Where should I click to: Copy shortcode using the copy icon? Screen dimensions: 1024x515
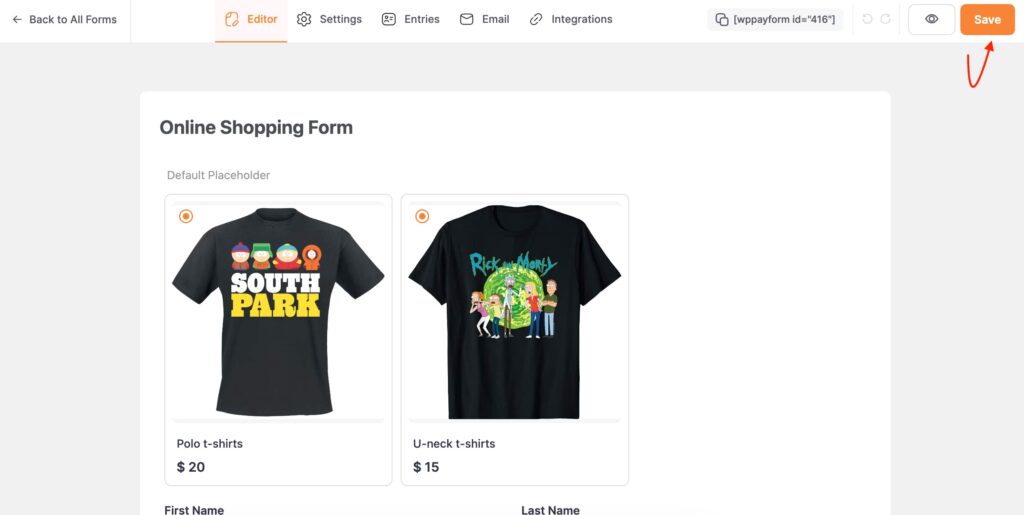click(x=722, y=20)
